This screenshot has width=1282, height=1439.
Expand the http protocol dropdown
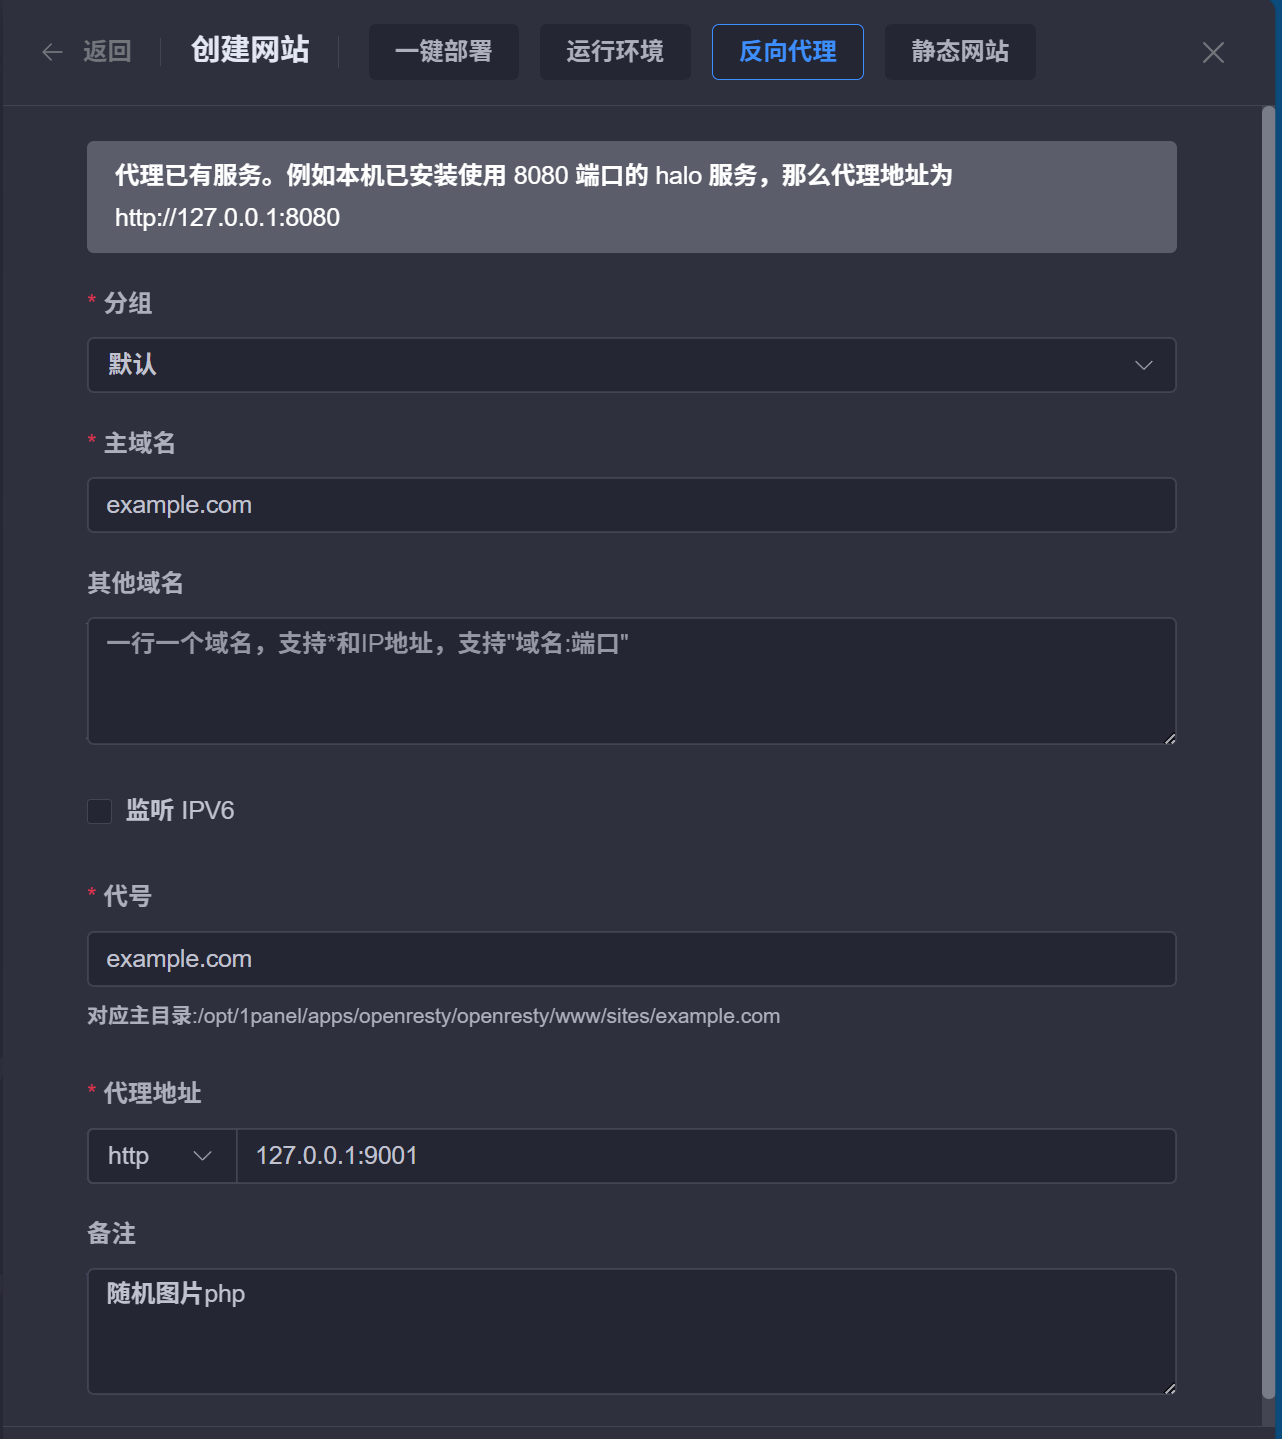click(161, 1156)
